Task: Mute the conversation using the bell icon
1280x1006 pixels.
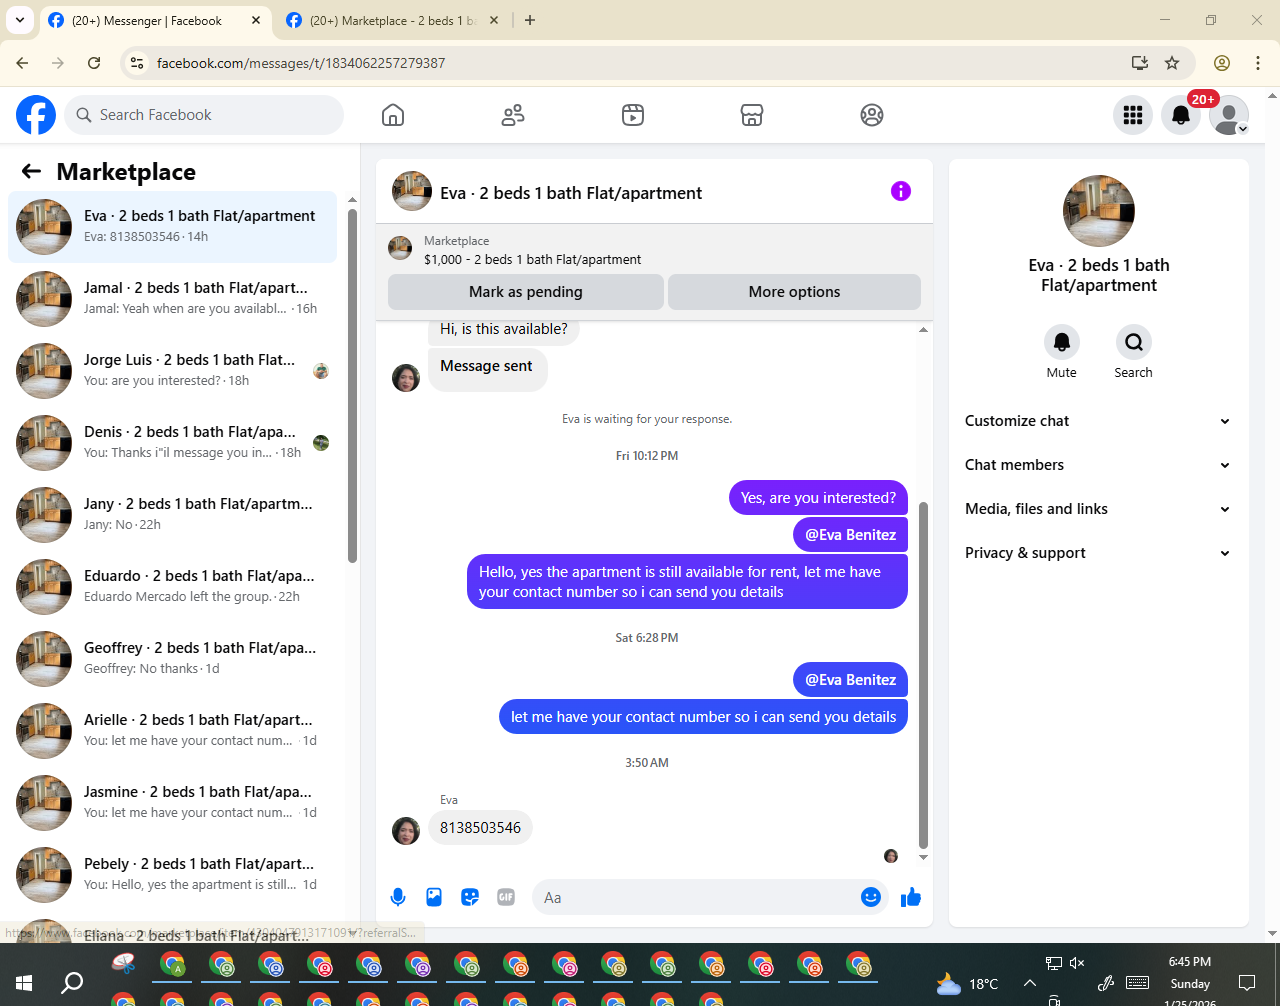Action: [1062, 342]
